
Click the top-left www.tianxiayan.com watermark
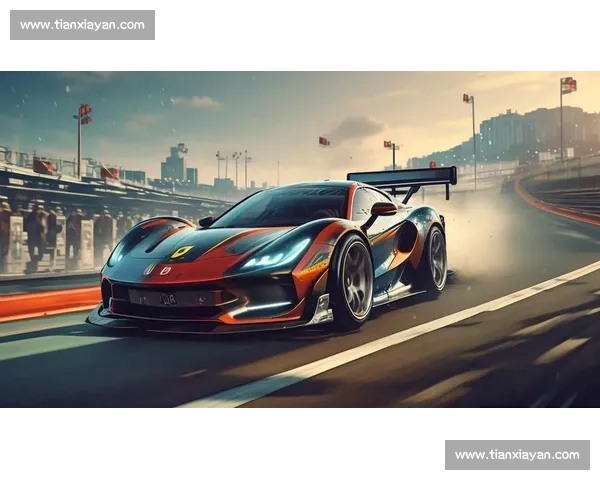coord(83,24)
